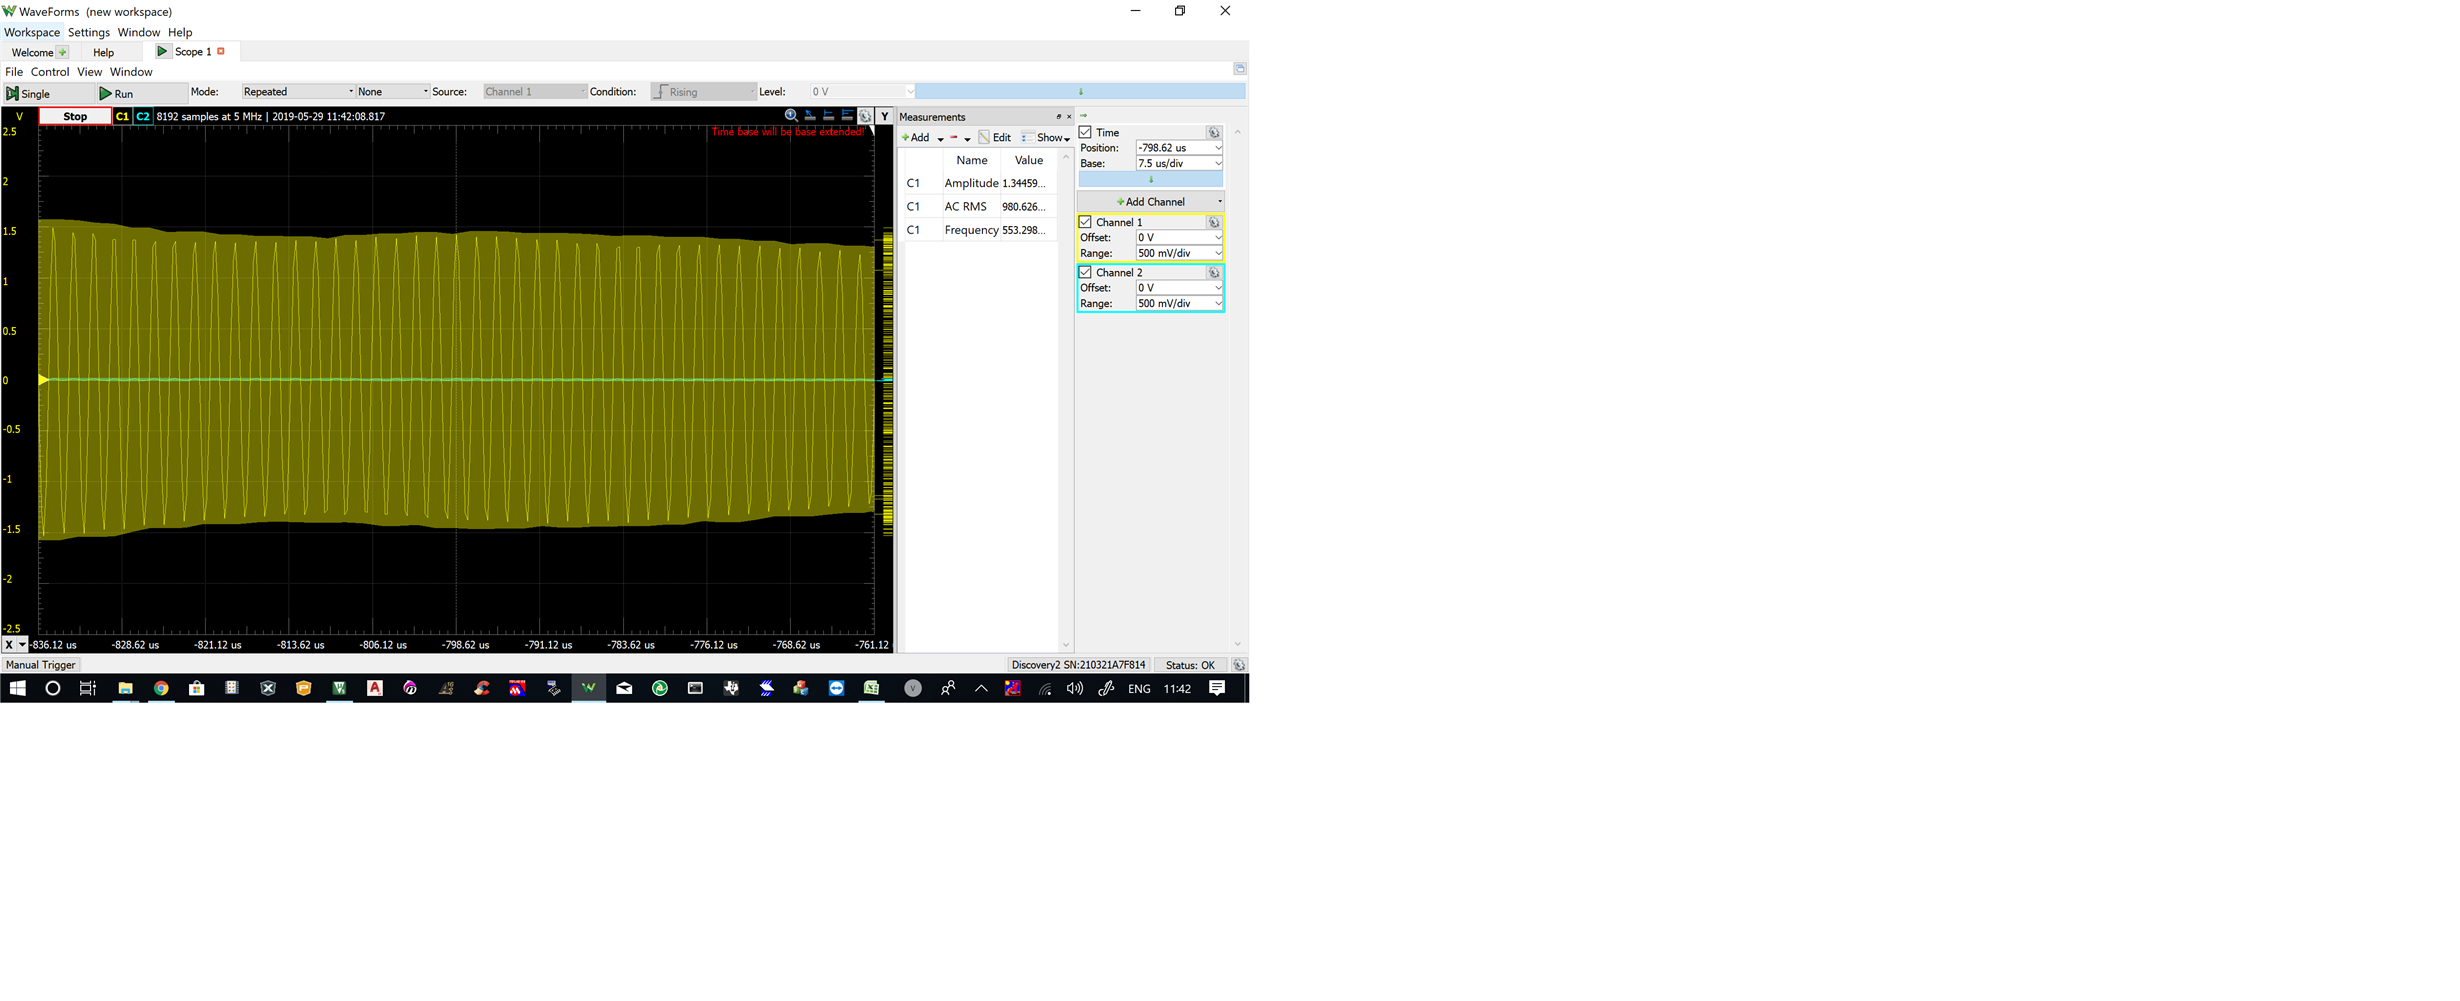Open the File menu
The image size is (2460, 1001).
pos(14,72)
